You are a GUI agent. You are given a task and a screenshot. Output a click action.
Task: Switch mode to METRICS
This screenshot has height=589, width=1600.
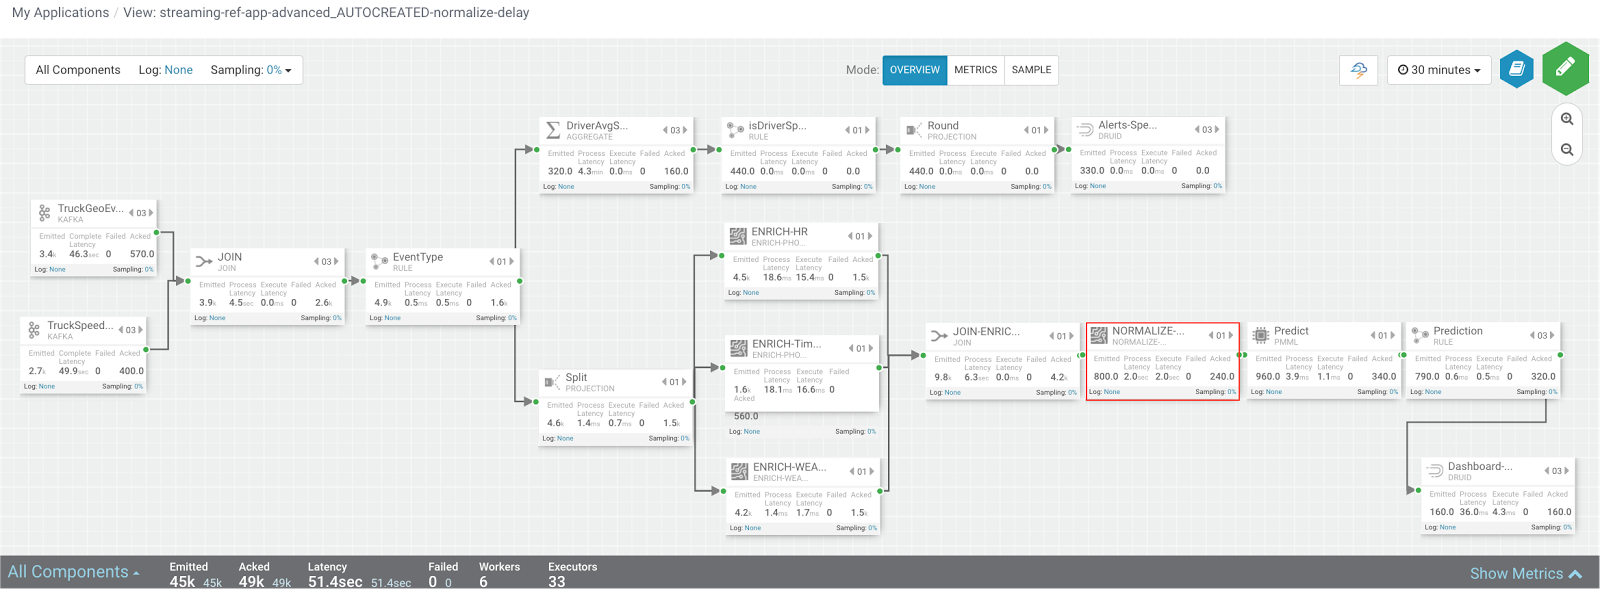point(975,70)
